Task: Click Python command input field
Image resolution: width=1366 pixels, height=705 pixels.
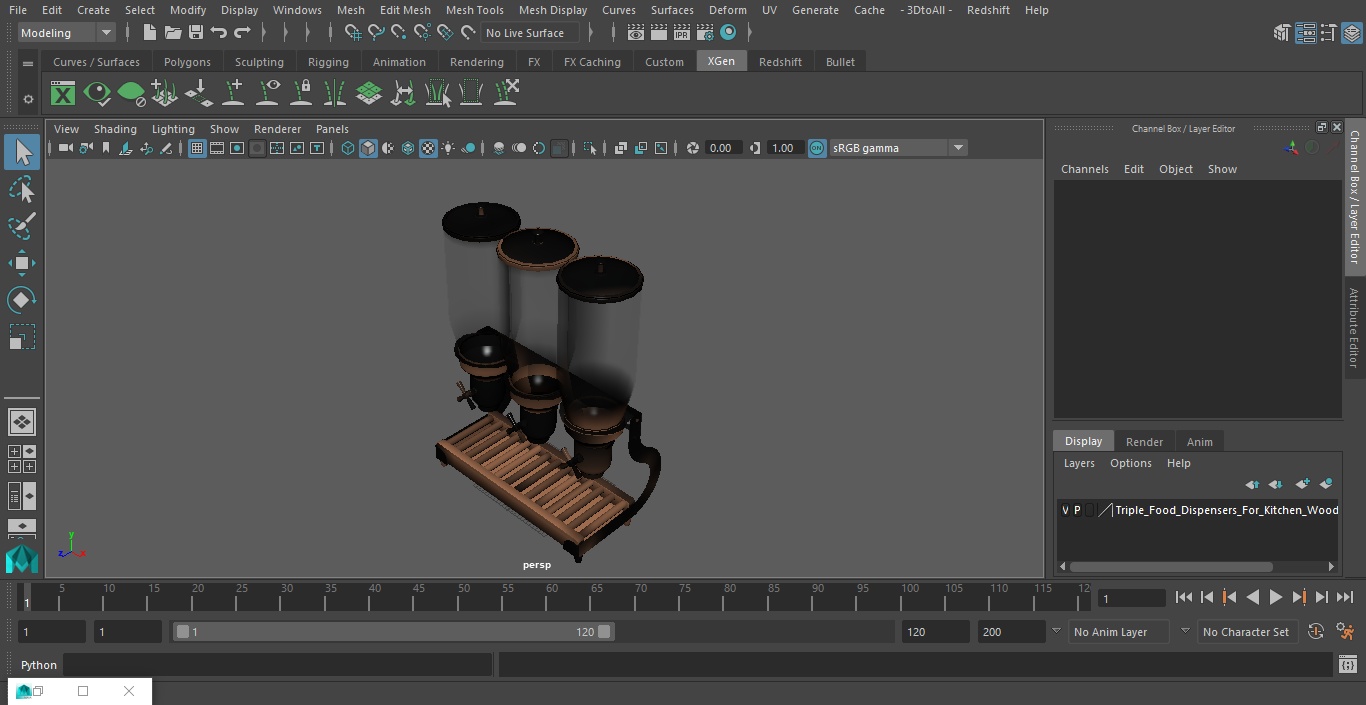Action: point(277,665)
